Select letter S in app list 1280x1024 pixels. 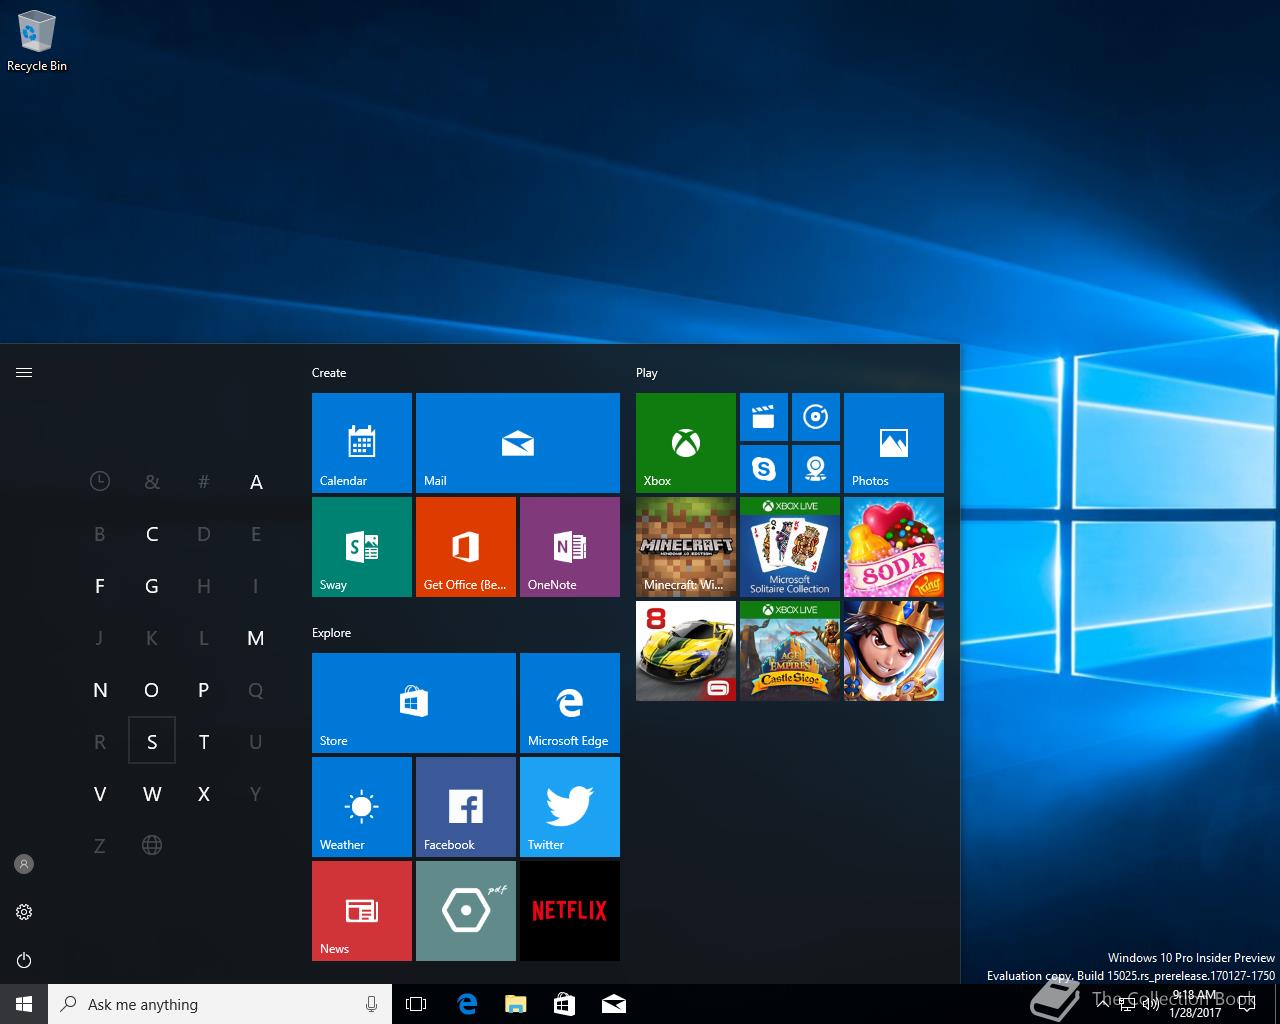coord(152,741)
